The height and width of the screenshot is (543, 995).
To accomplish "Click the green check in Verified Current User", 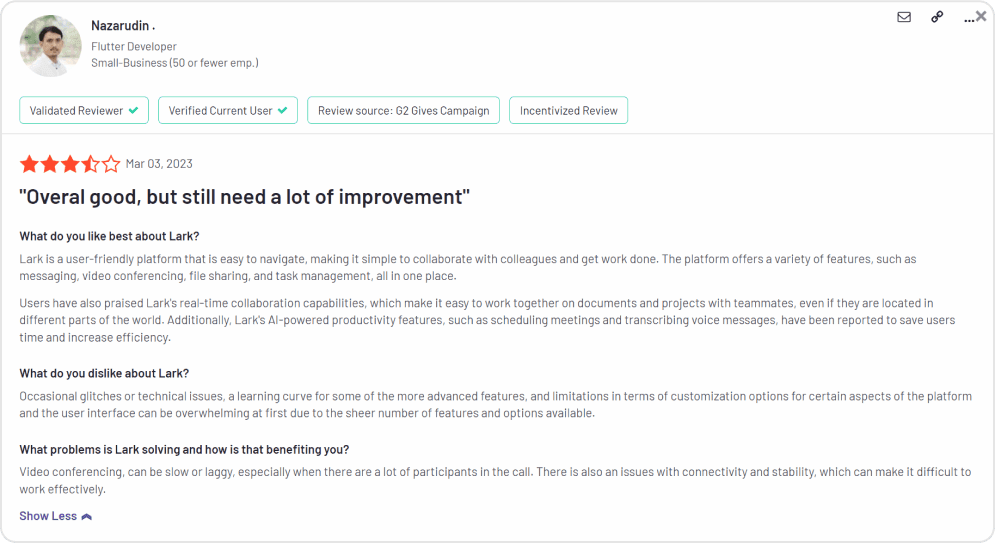I will tap(282, 110).
